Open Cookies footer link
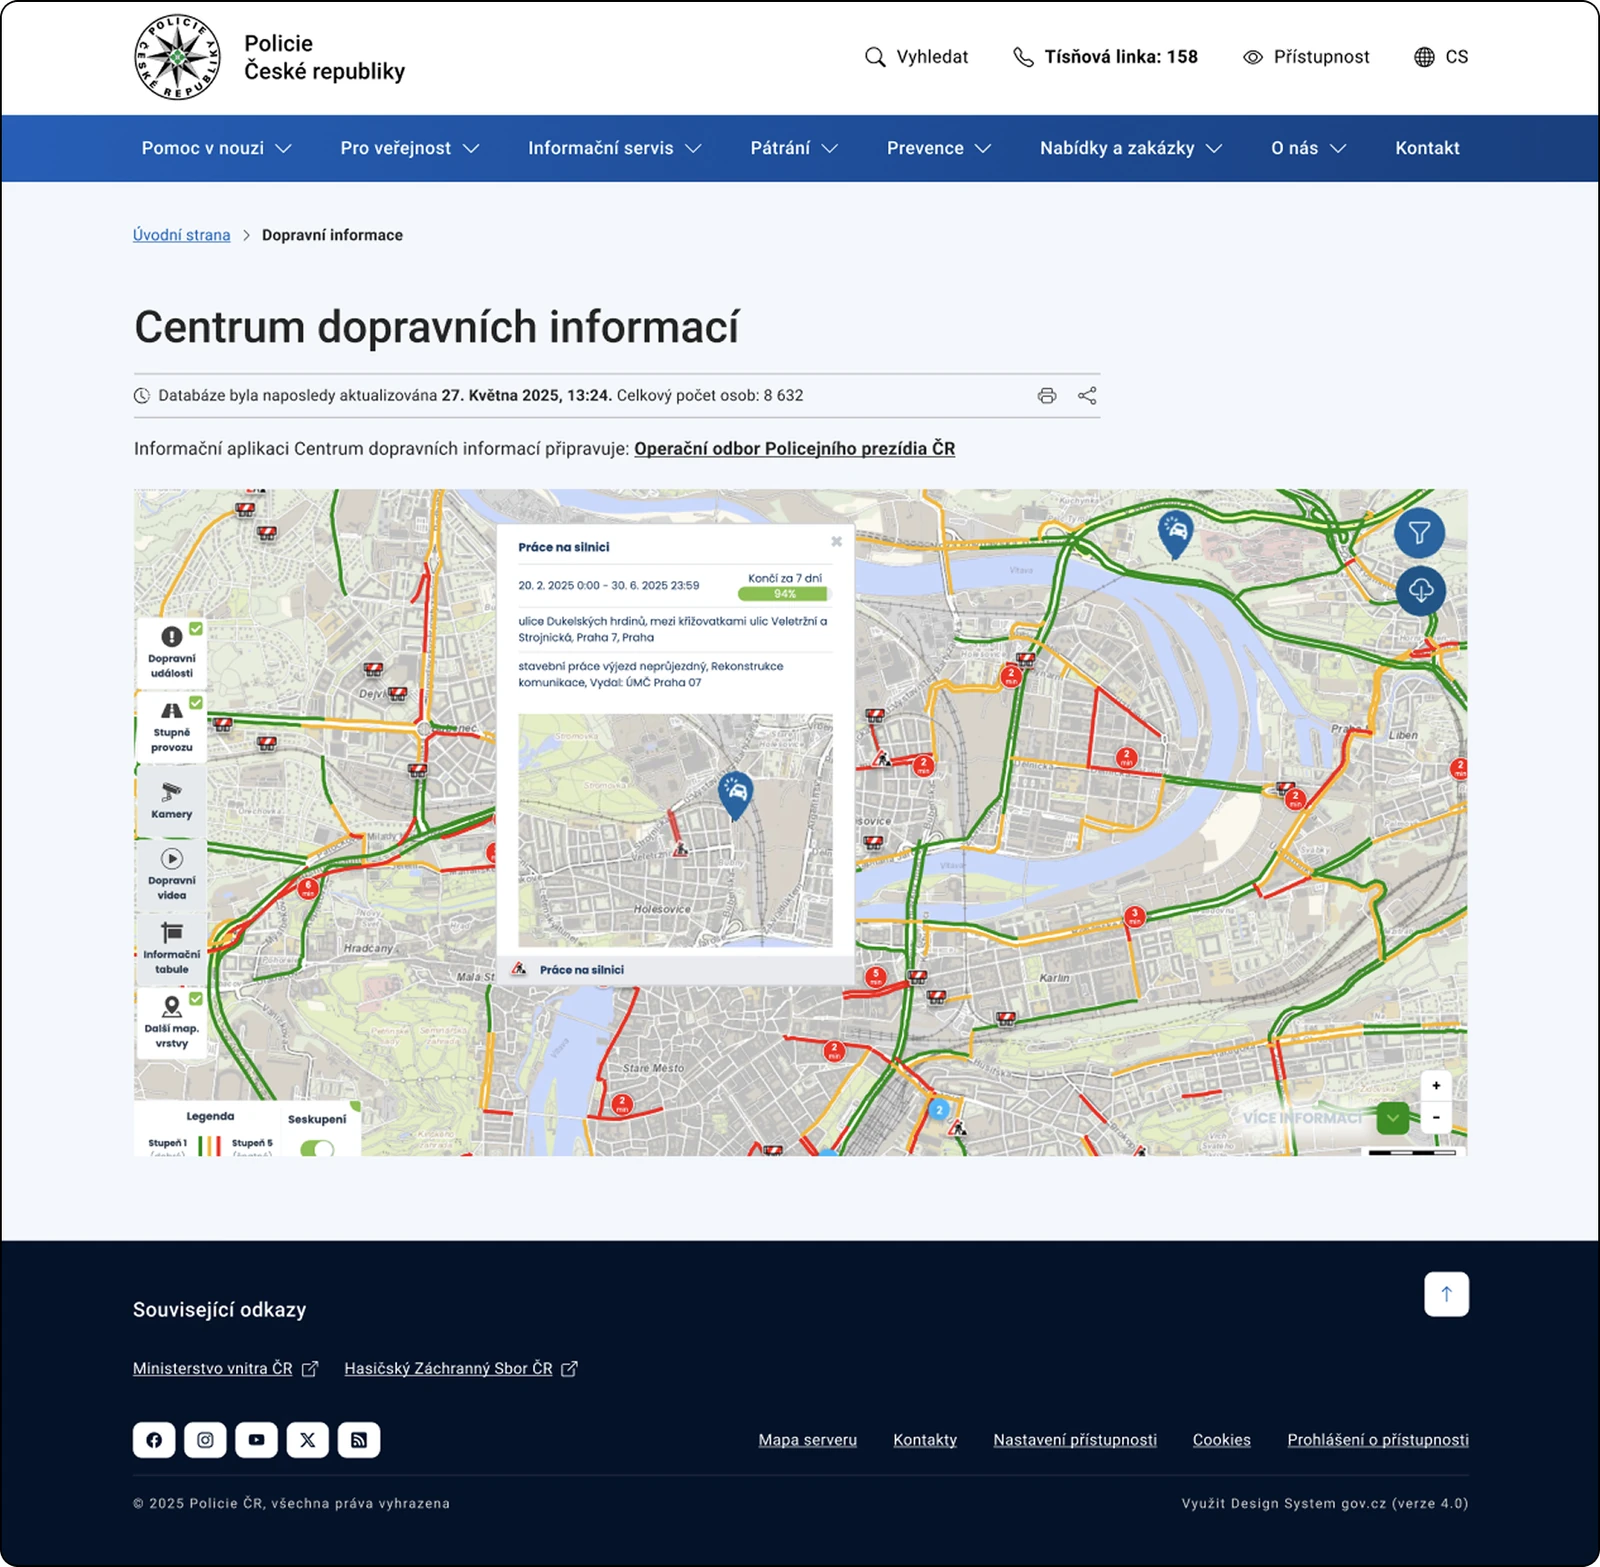The height and width of the screenshot is (1567, 1600). point(1221,1440)
